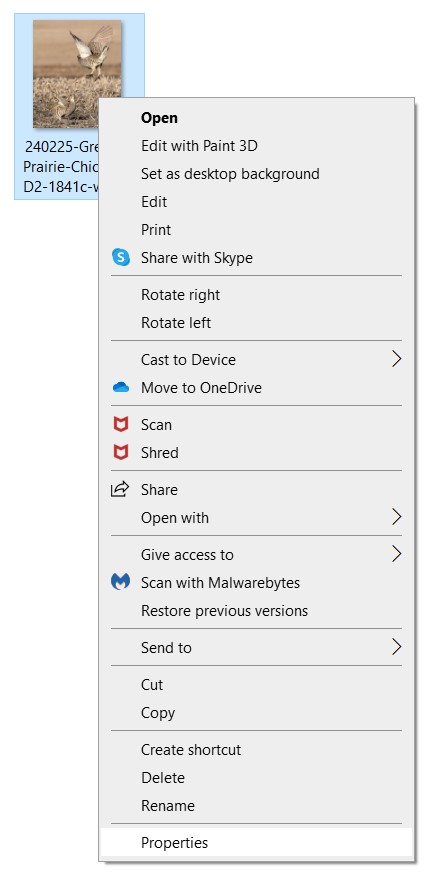439x889 pixels.
Task: Expand the Send to submenu arrow
Action: [x=396, y=647]
